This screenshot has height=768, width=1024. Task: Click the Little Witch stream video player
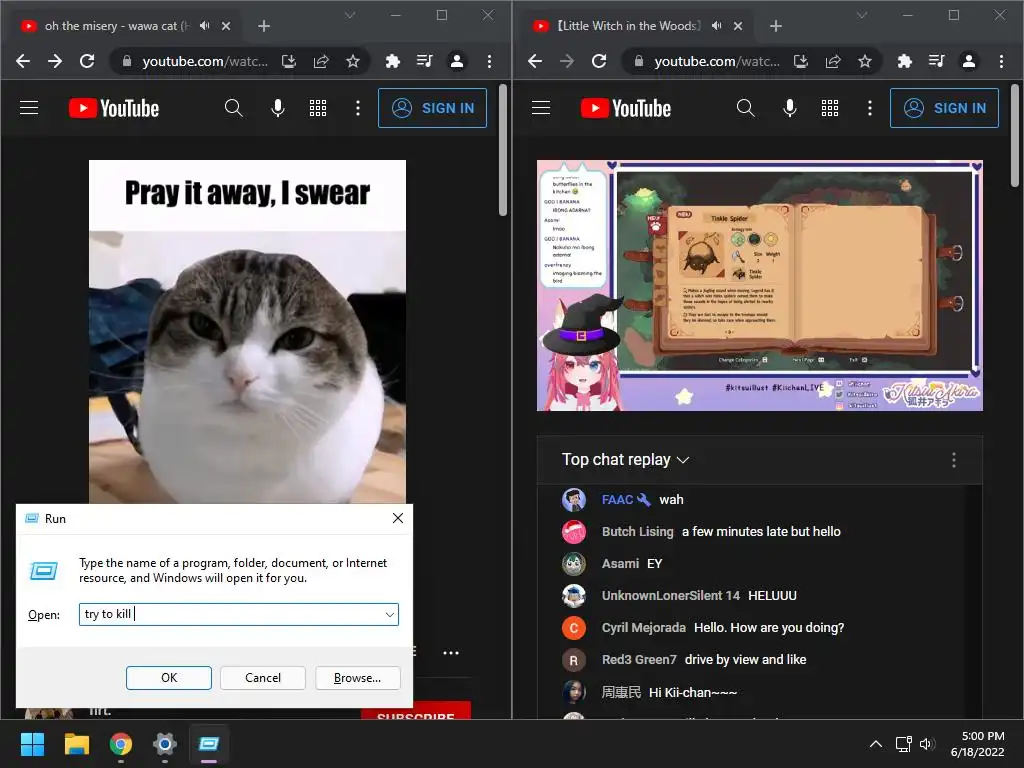point(760,285)
